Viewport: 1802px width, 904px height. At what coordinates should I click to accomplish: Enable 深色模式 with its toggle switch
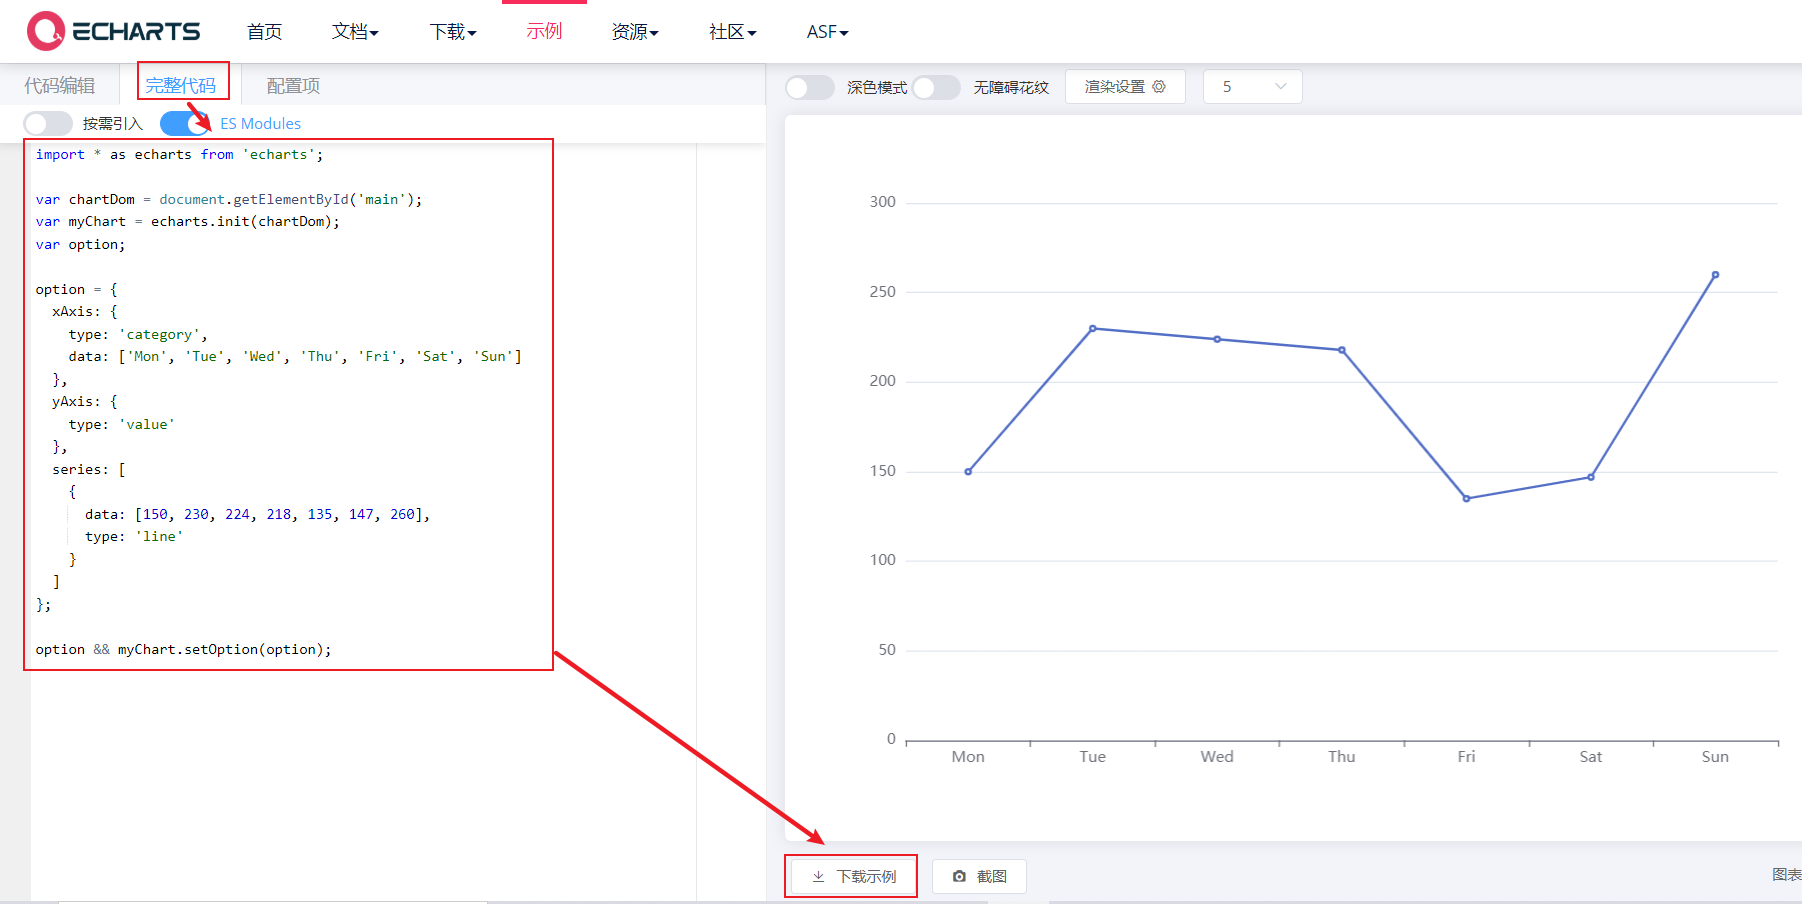(x=810, y=87)
